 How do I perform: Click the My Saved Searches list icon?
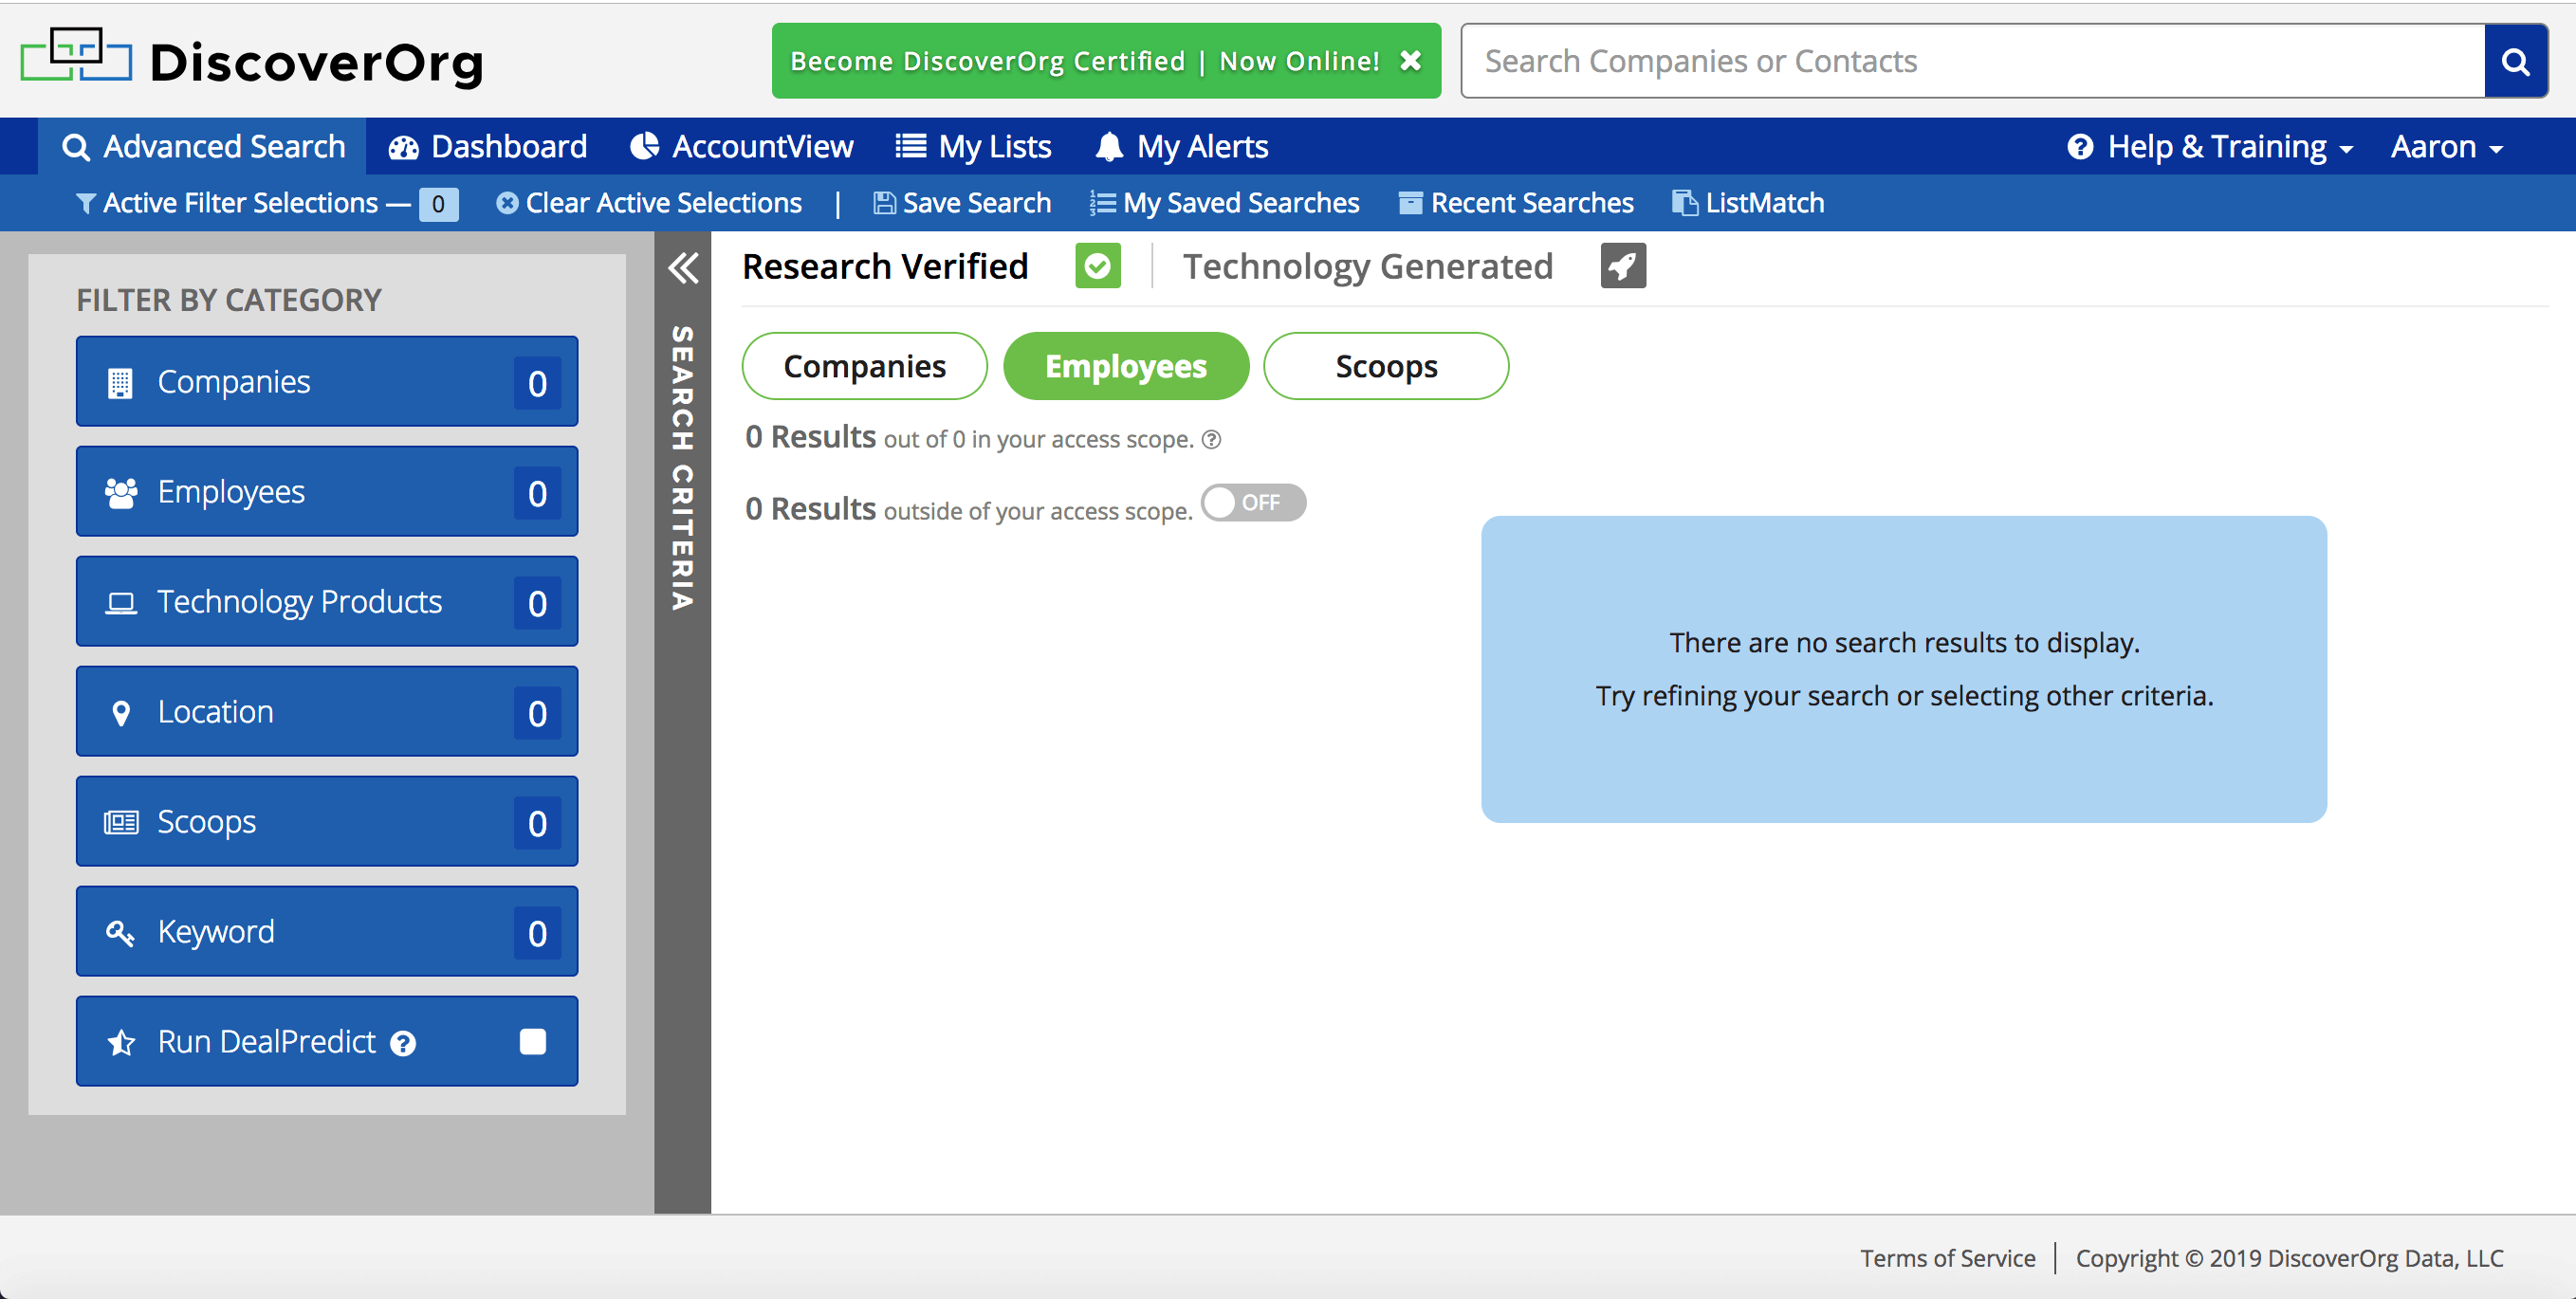coord(1102,203)
